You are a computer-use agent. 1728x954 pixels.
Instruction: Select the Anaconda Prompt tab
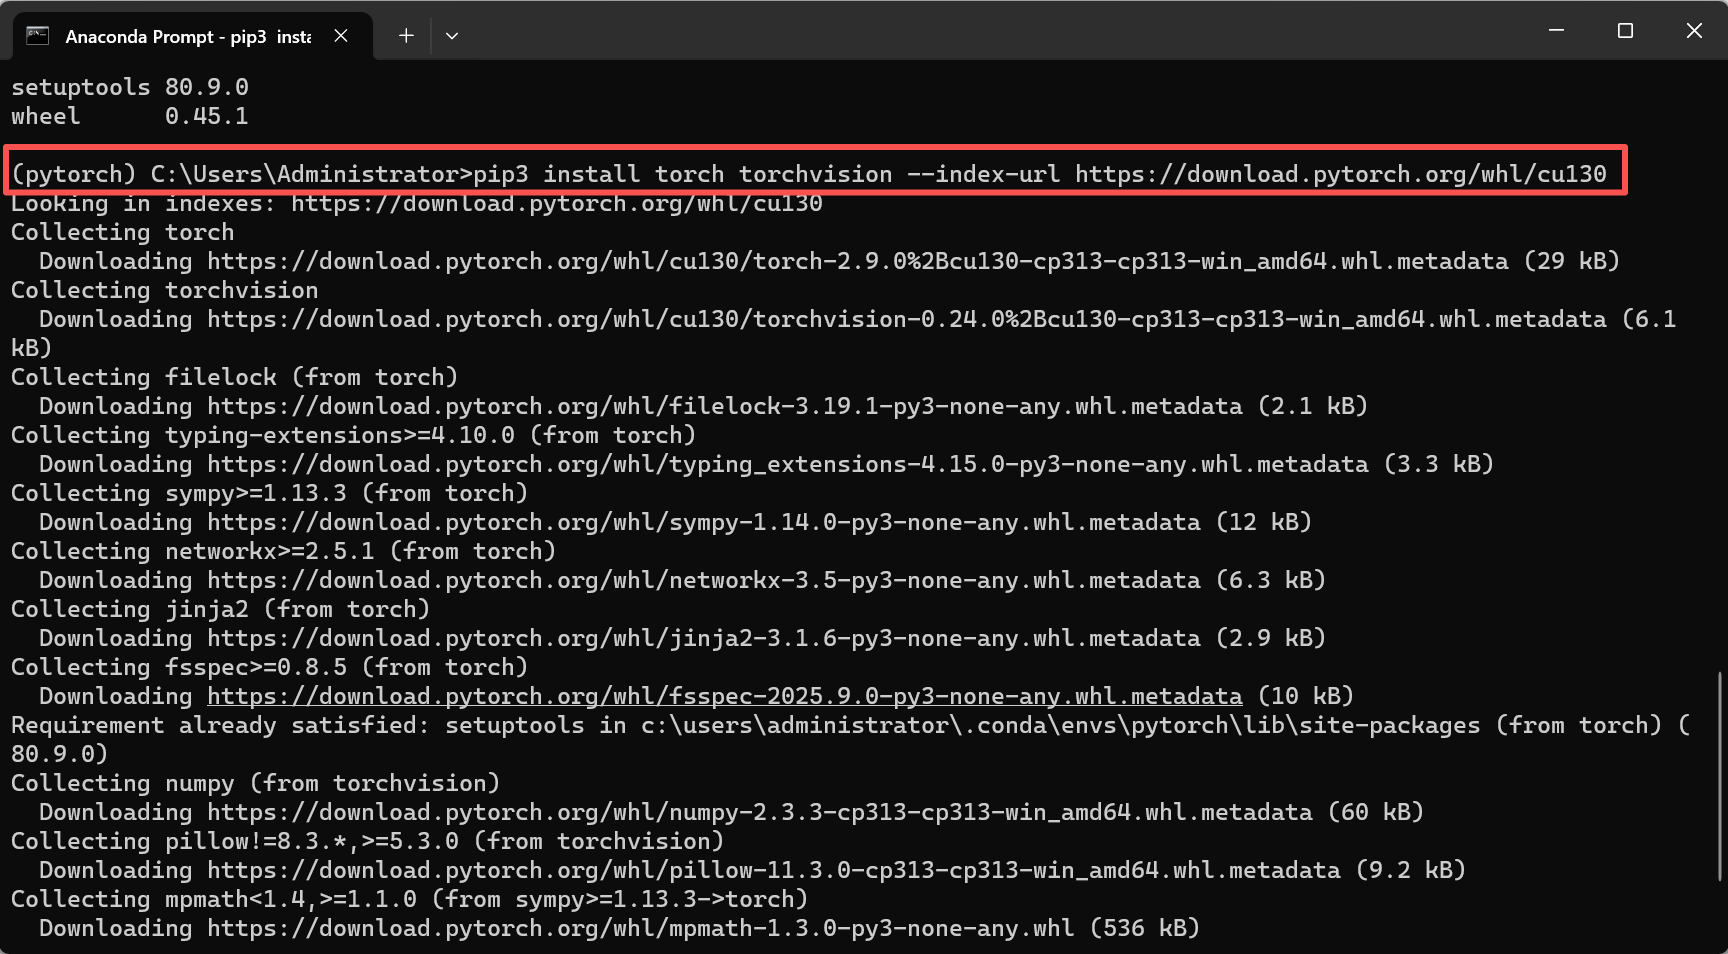pyautogui.click(x=180, y=35)
